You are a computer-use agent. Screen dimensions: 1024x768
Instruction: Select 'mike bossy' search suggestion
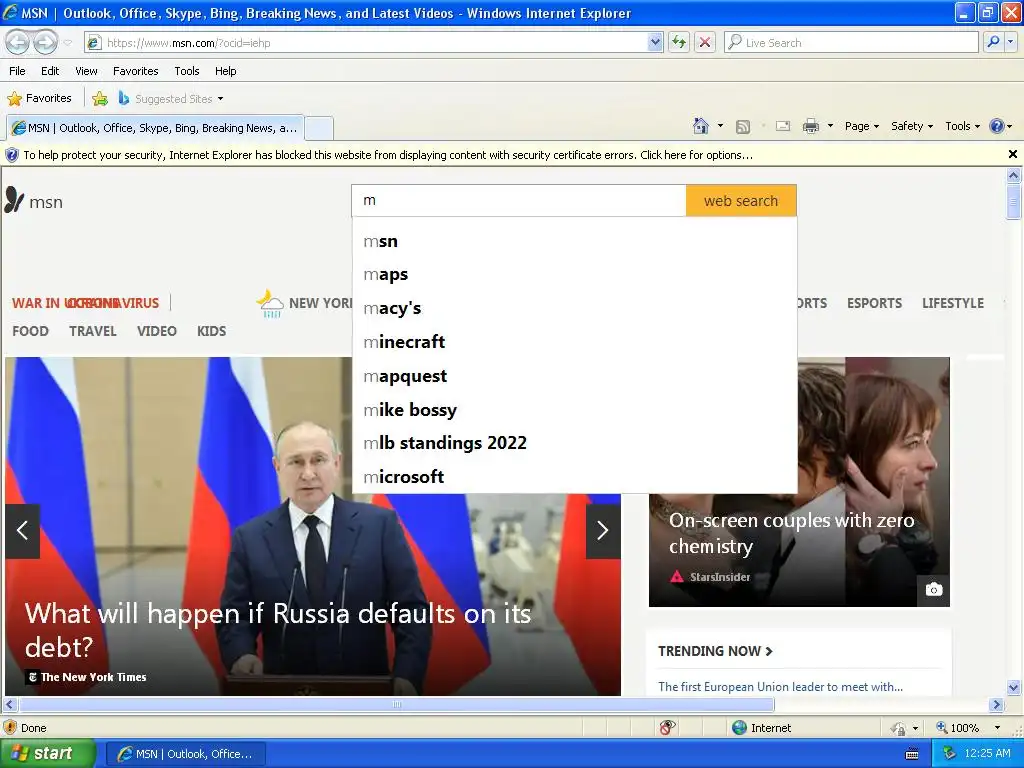[x=575, y=410]
